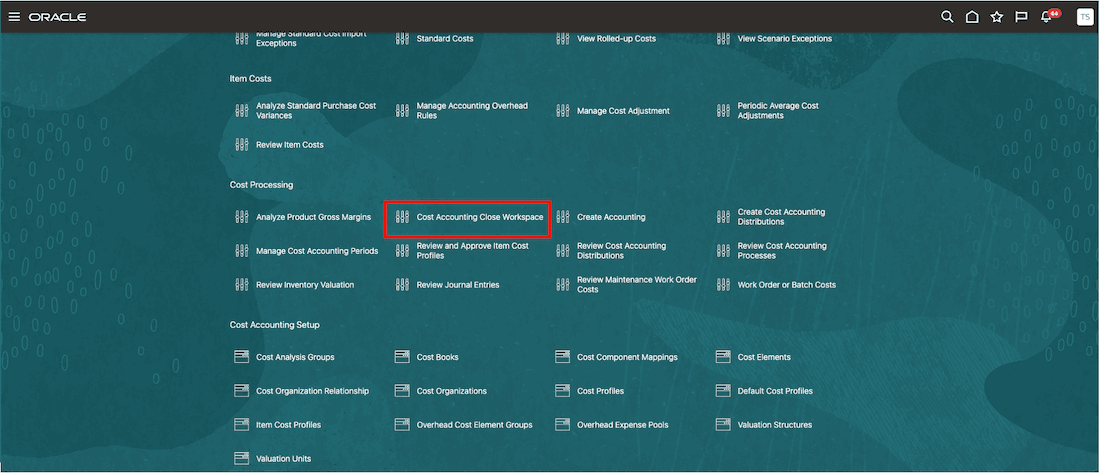Open the TS user profile menu
1100x473 pixels.
(x=1085, y=17)
